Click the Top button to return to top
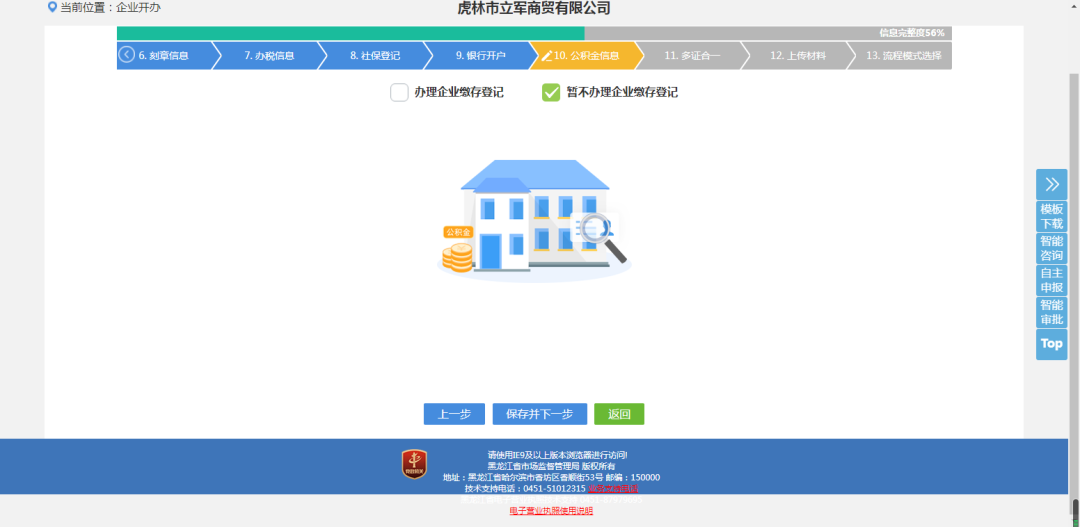Screen dimensions: 1080x527 pos(1051,344)
